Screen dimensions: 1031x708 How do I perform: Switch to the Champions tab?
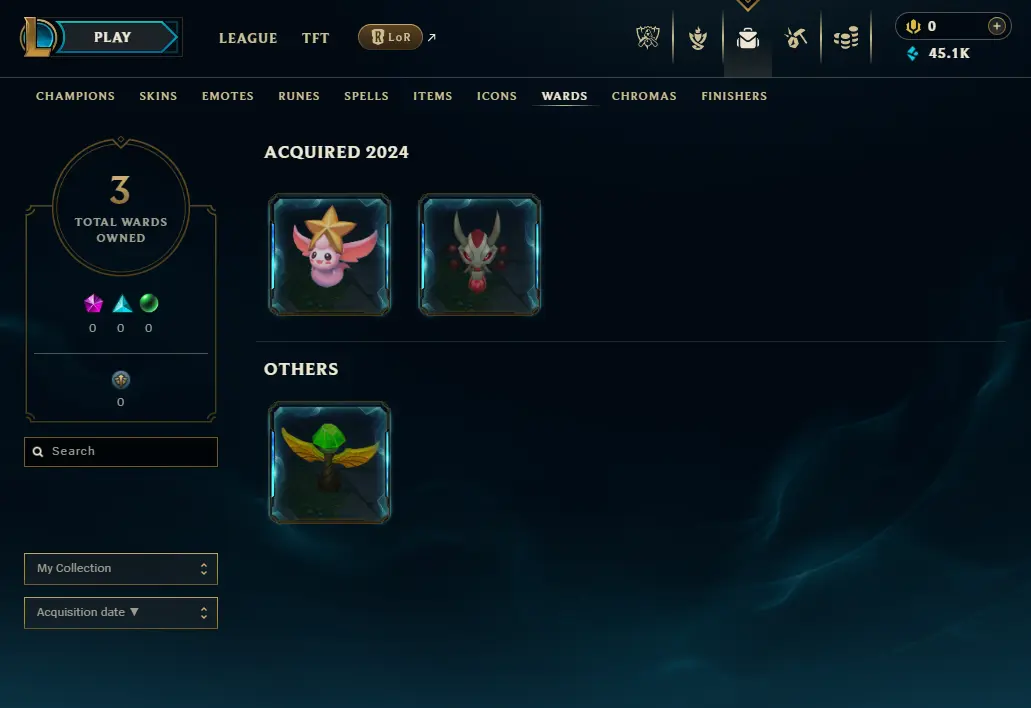click(x=76, y=96)
